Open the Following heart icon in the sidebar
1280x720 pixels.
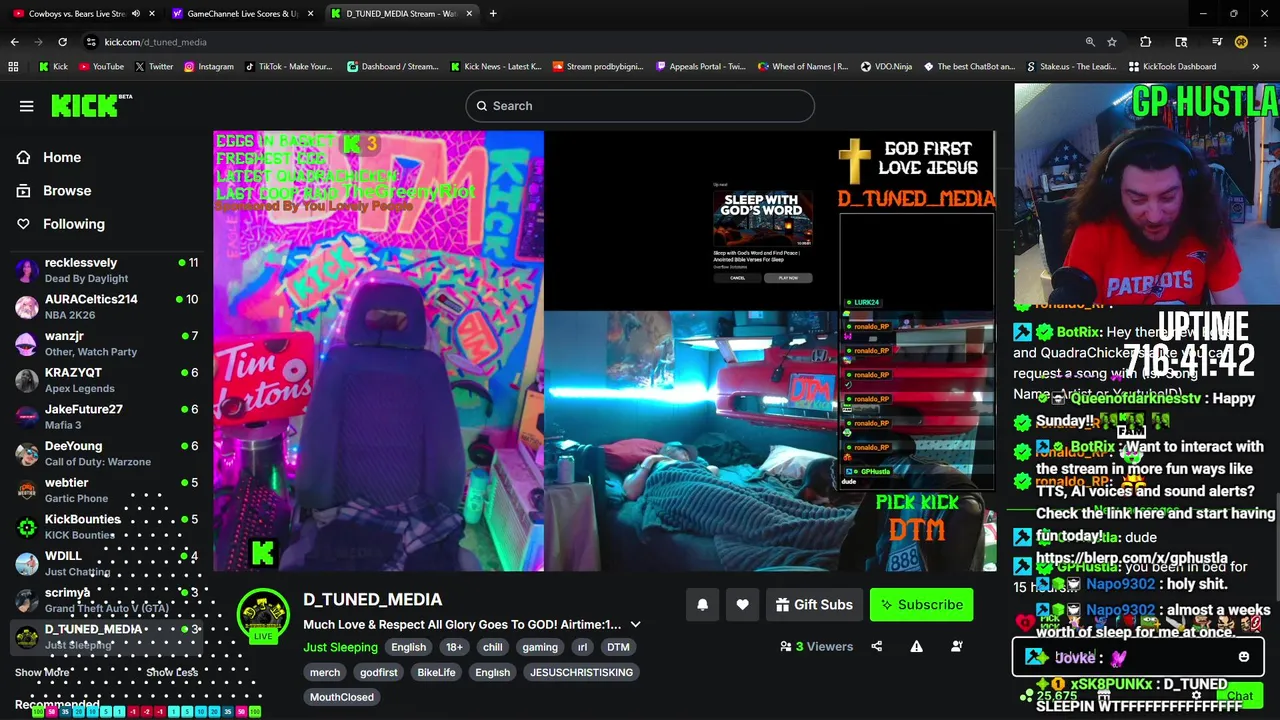pos(23,224)
